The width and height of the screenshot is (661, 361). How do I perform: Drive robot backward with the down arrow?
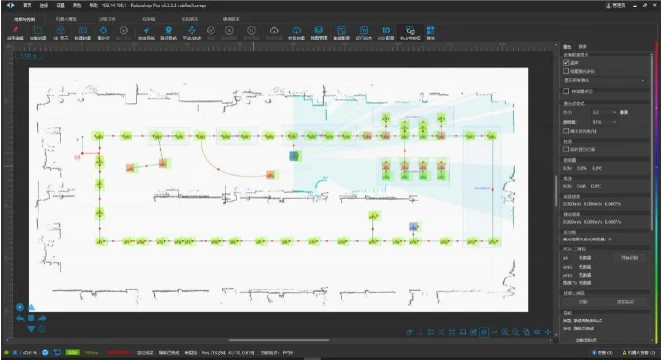pyautogui.click(x=32, y=329)
